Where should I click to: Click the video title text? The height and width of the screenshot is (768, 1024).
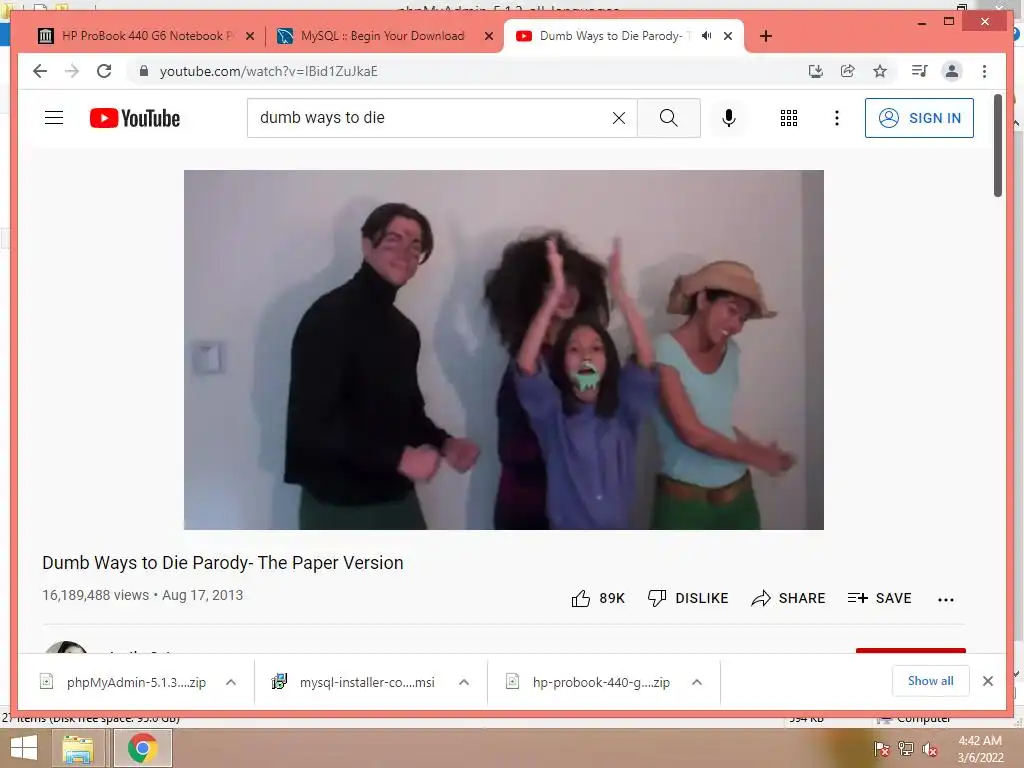[x=223, y=563]
